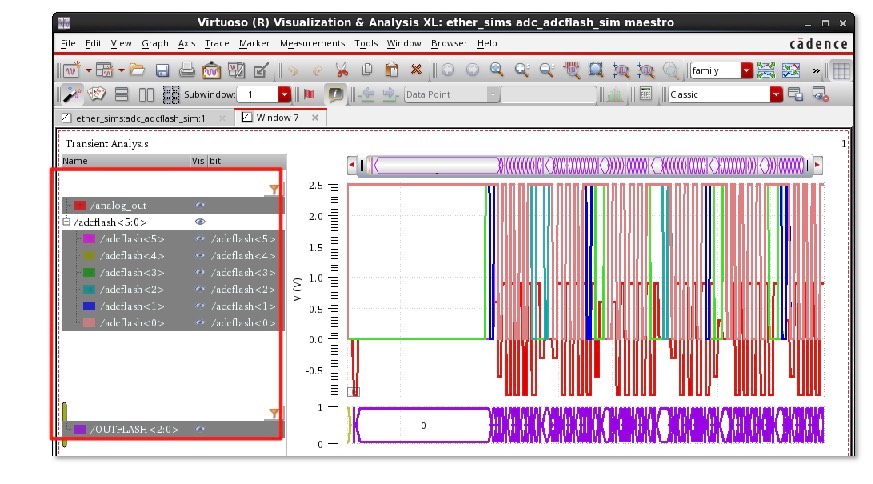Arrange subwindows in horizontal stack layout

coord(121,95)
